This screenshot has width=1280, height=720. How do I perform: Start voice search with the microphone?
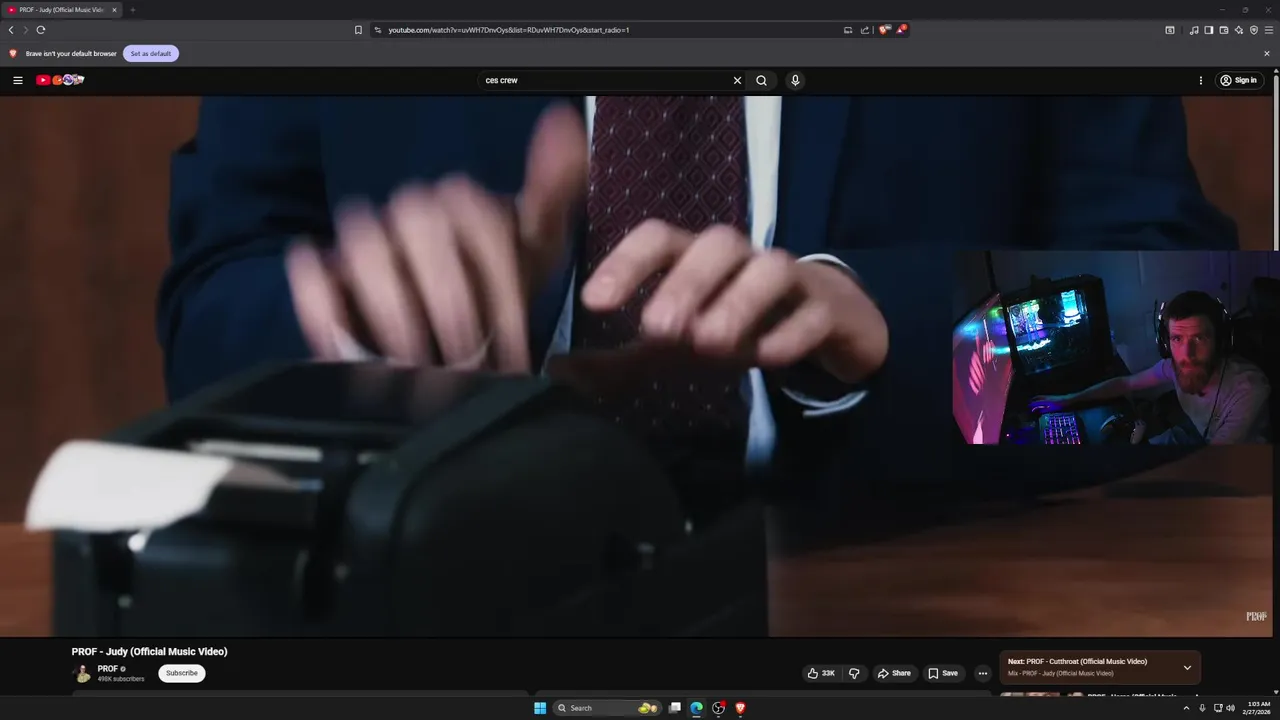[x=795, y=80]
